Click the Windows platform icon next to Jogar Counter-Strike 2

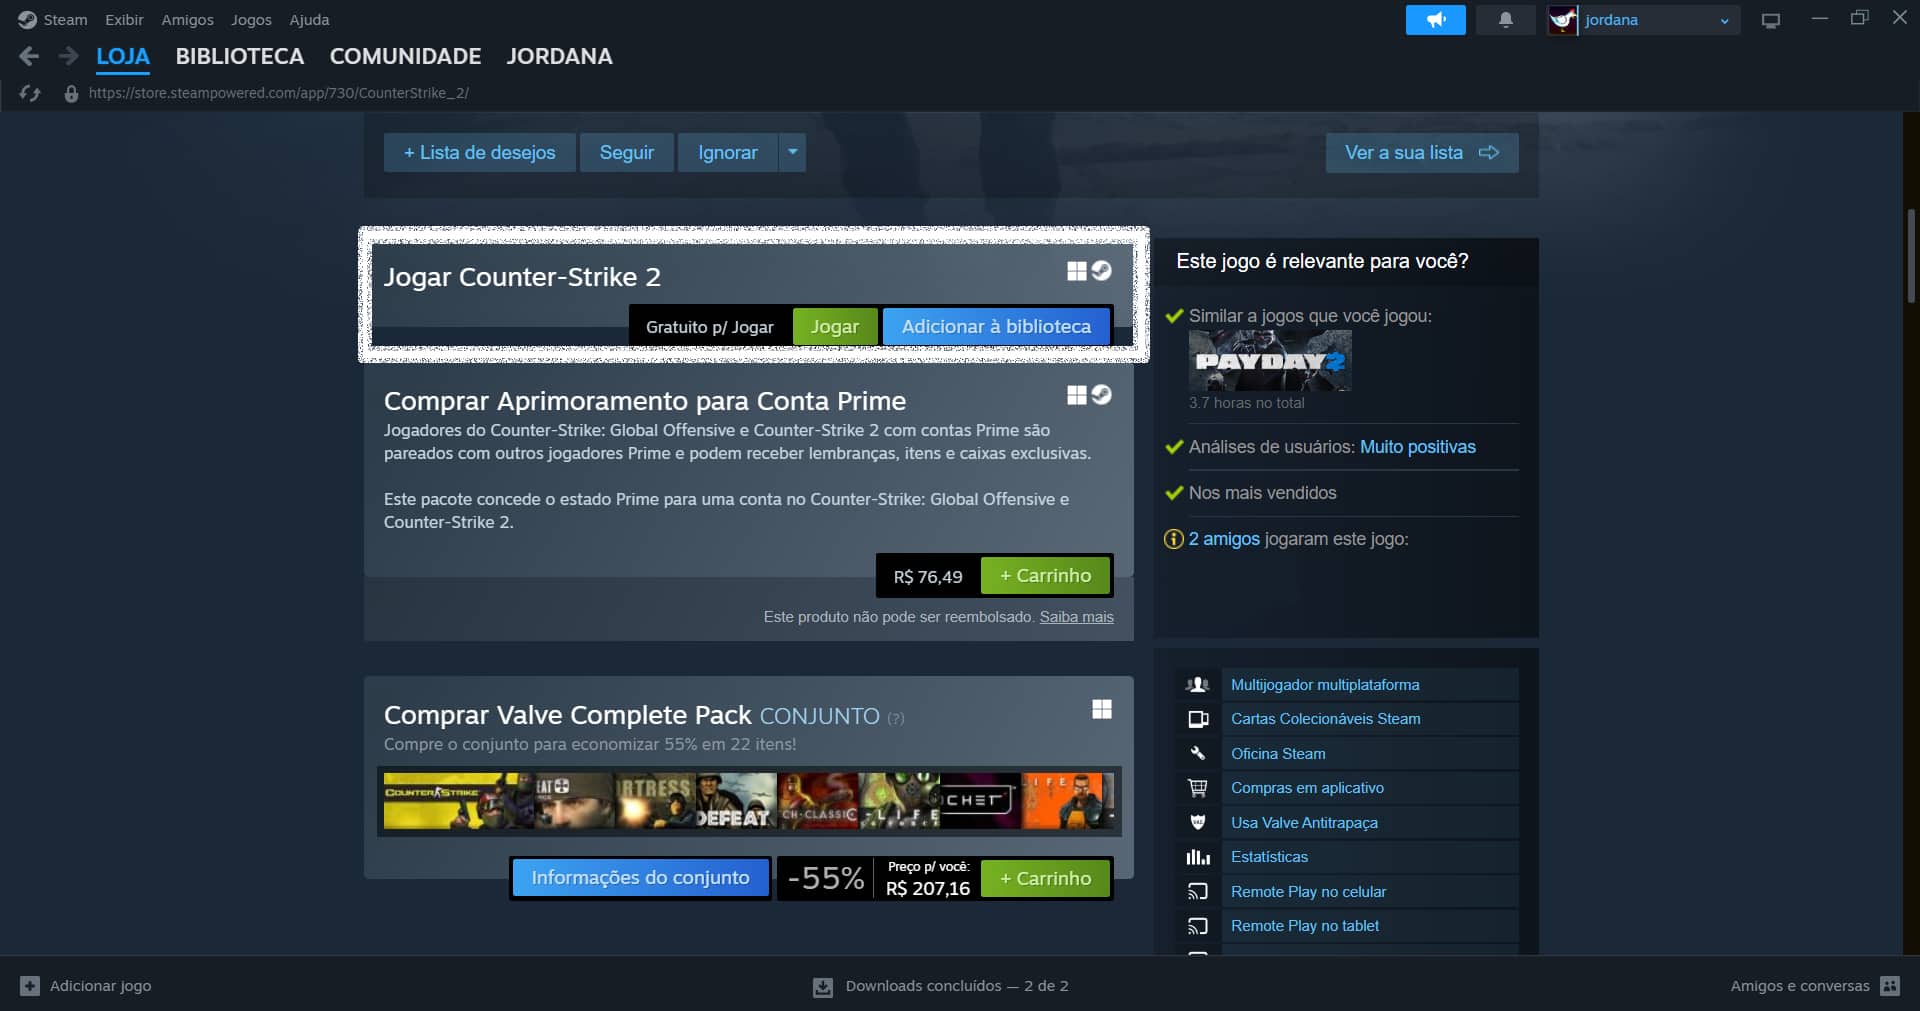[x=1076, y=270]
